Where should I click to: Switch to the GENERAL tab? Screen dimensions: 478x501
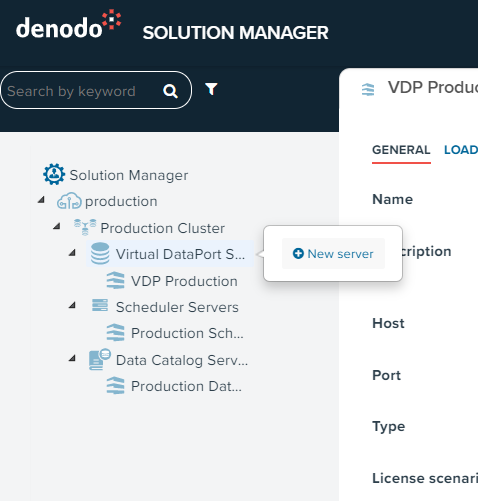click(x=401, y=150)
